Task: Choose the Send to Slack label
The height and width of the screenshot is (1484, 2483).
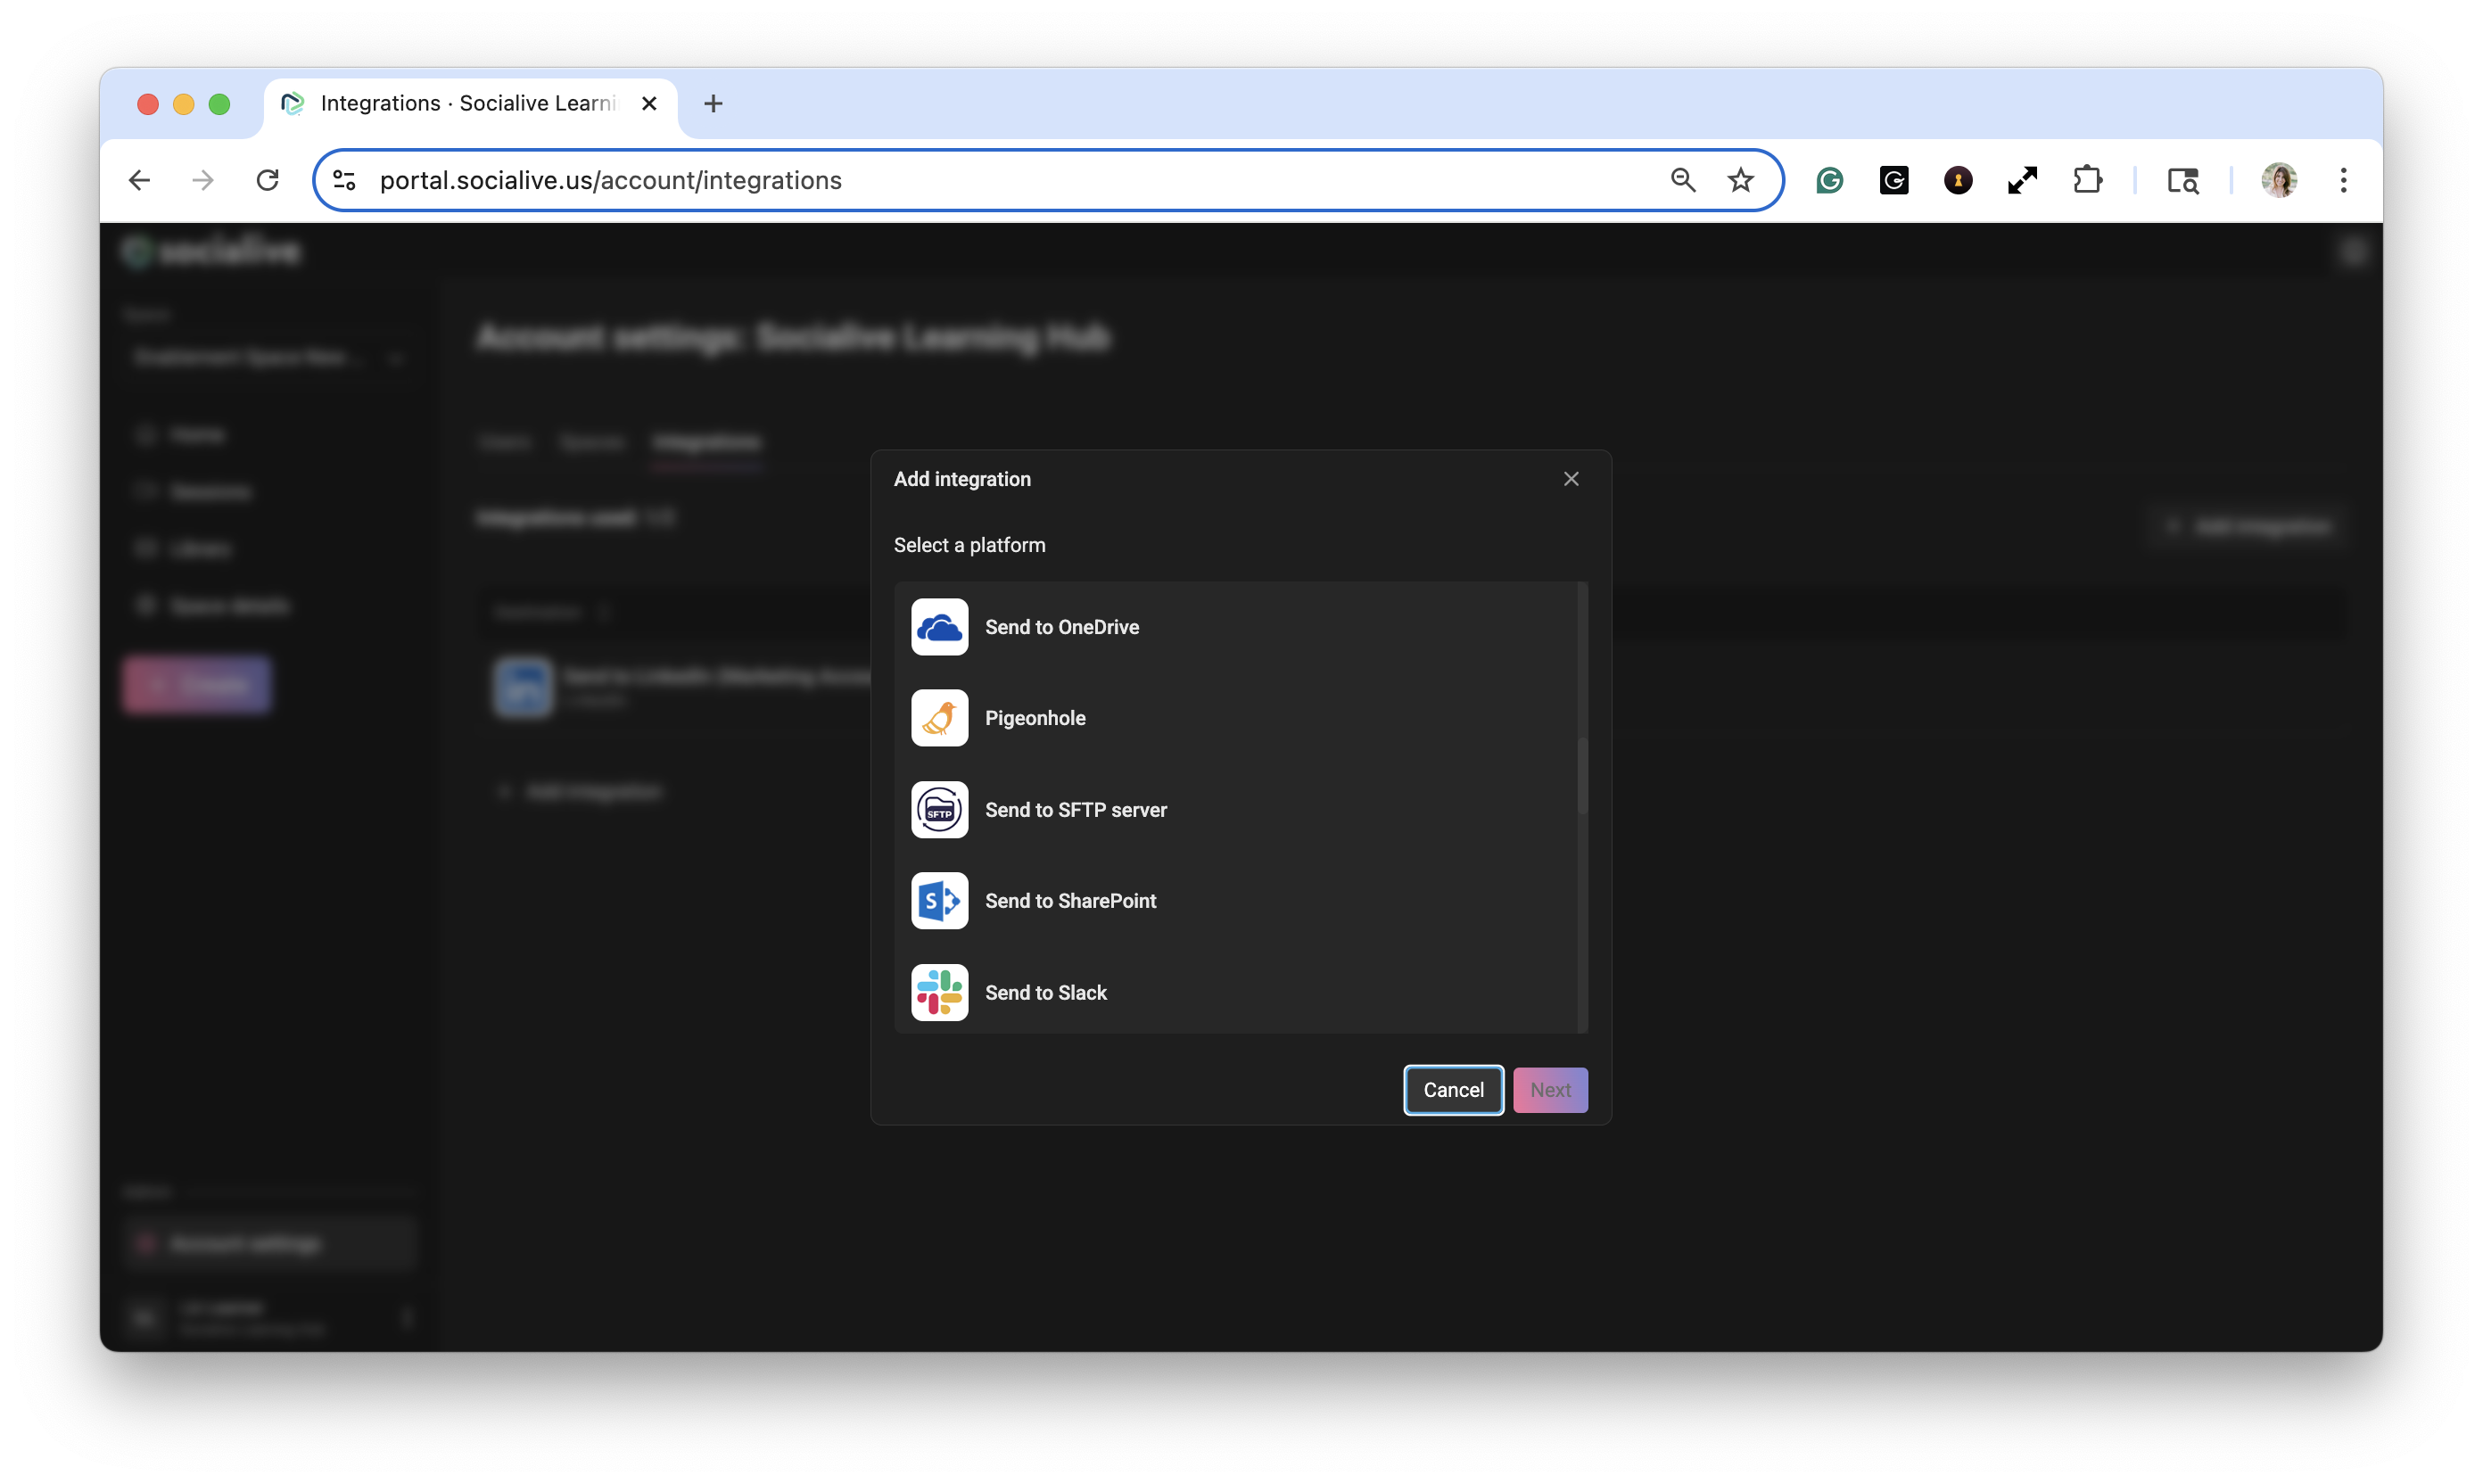Action: pos(1045,993)
